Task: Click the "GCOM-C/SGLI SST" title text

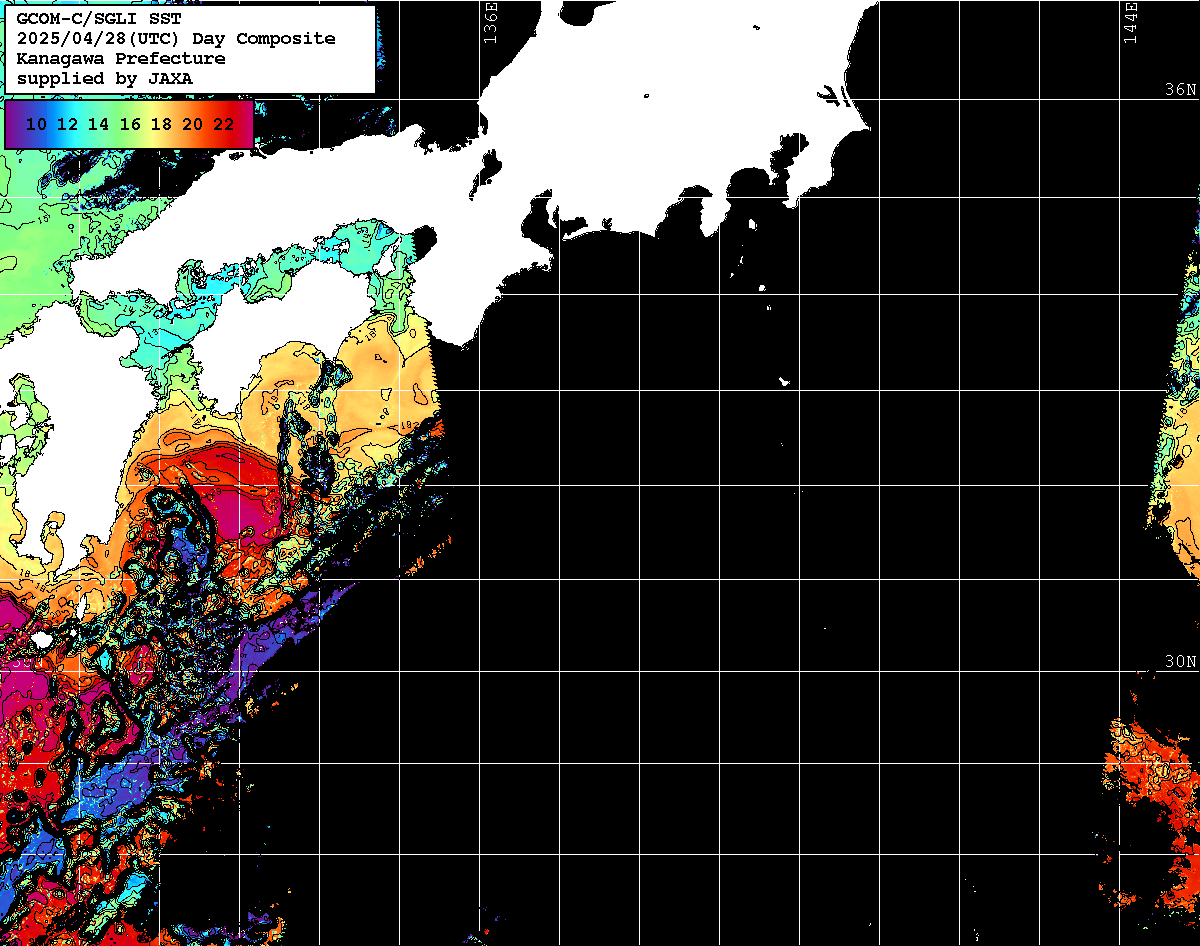Action: (x=98, y=19)
